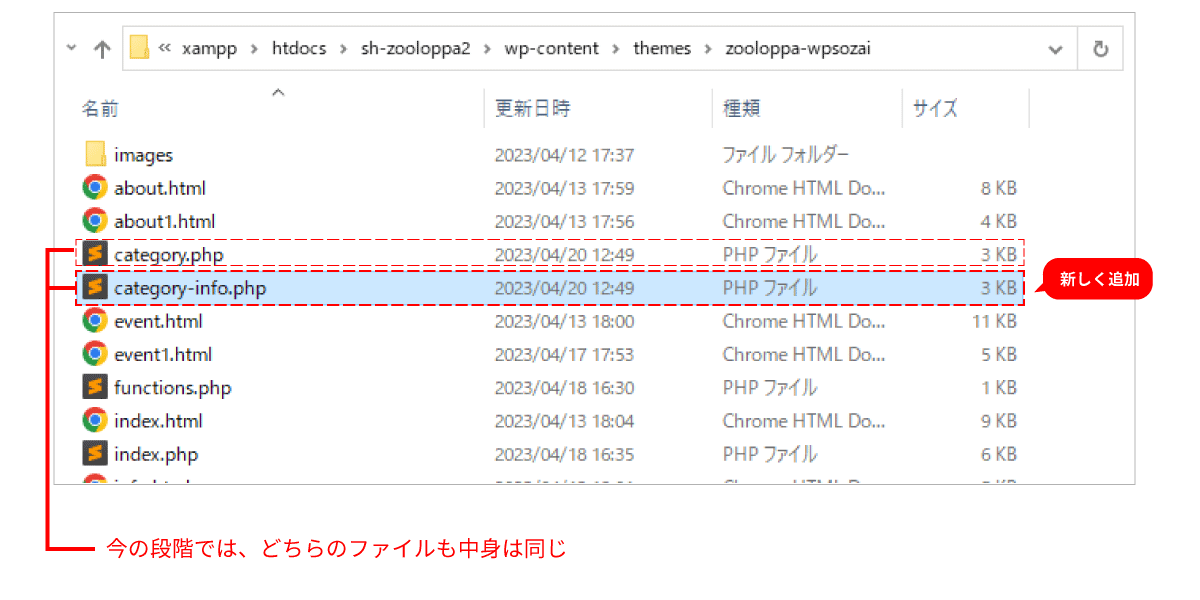
Task: Refresh the folder view
Action: [x=1101, y=48]
